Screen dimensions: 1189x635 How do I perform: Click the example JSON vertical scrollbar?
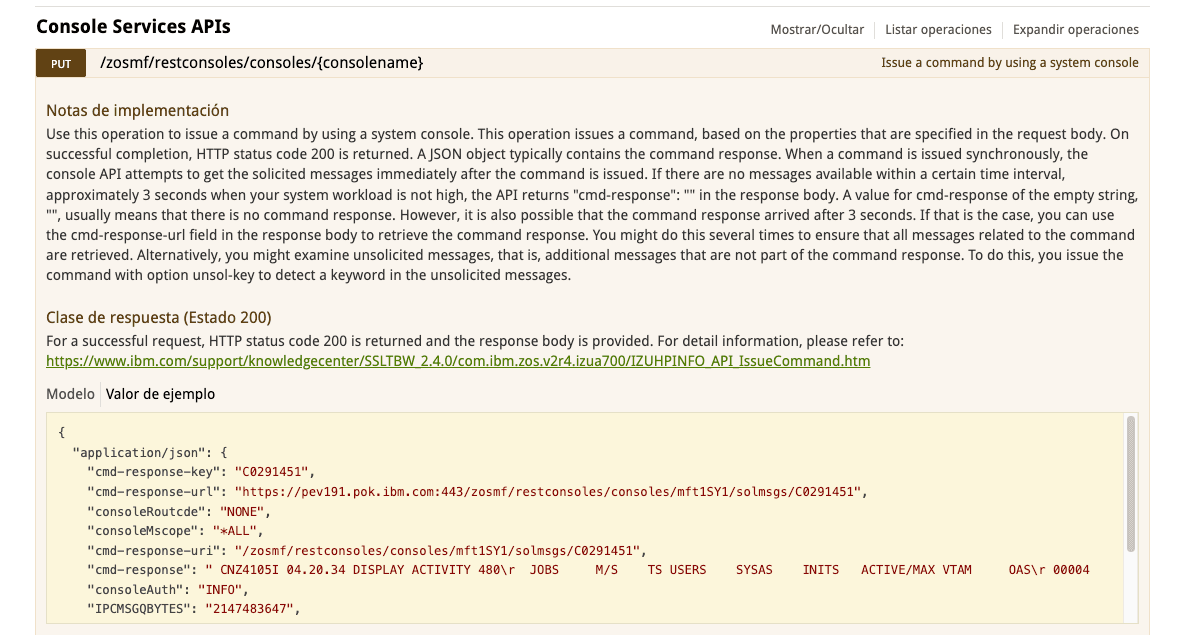[1131, 484]
